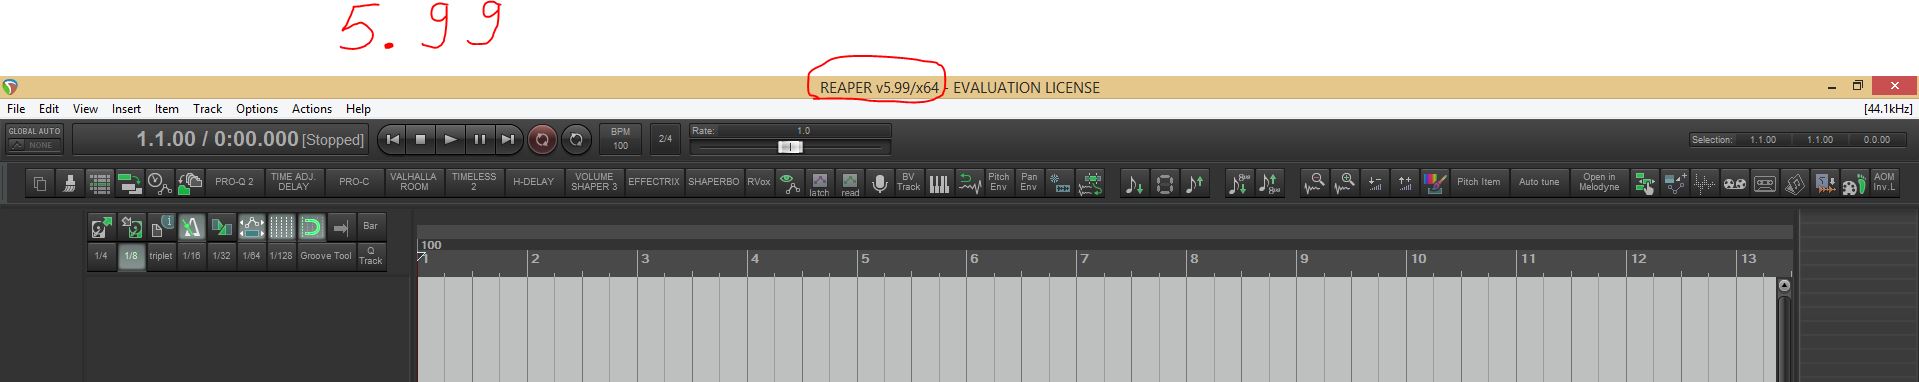Click the tape reel icon
Viewport: 1919px width, 382px height.
click(x=1735, y=183)
